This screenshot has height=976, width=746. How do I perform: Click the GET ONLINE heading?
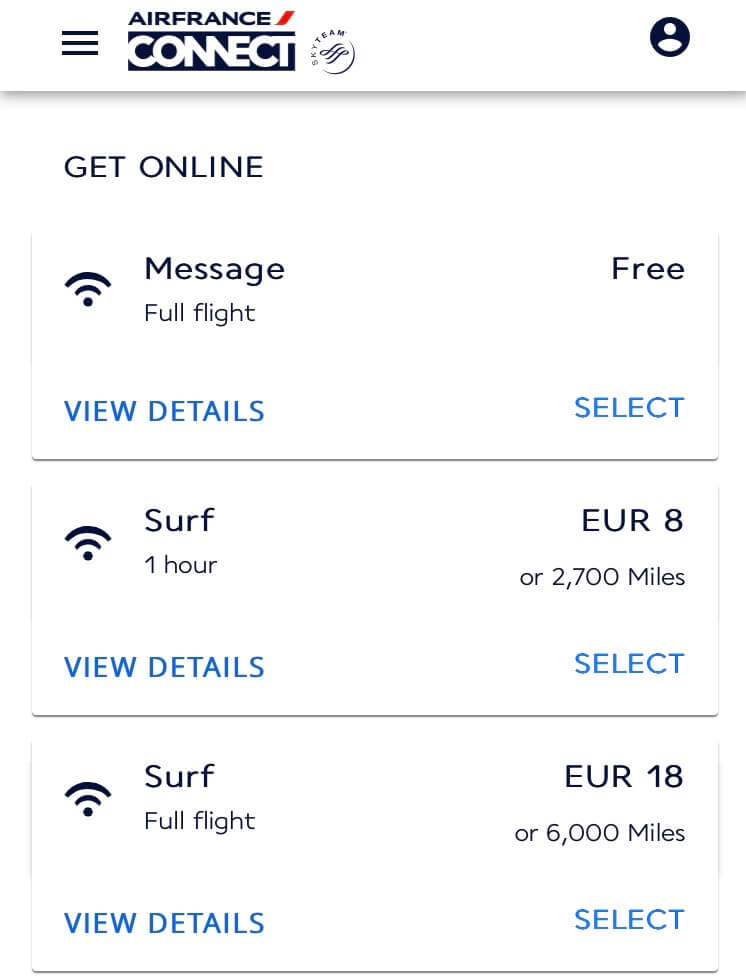pos(164,167)
